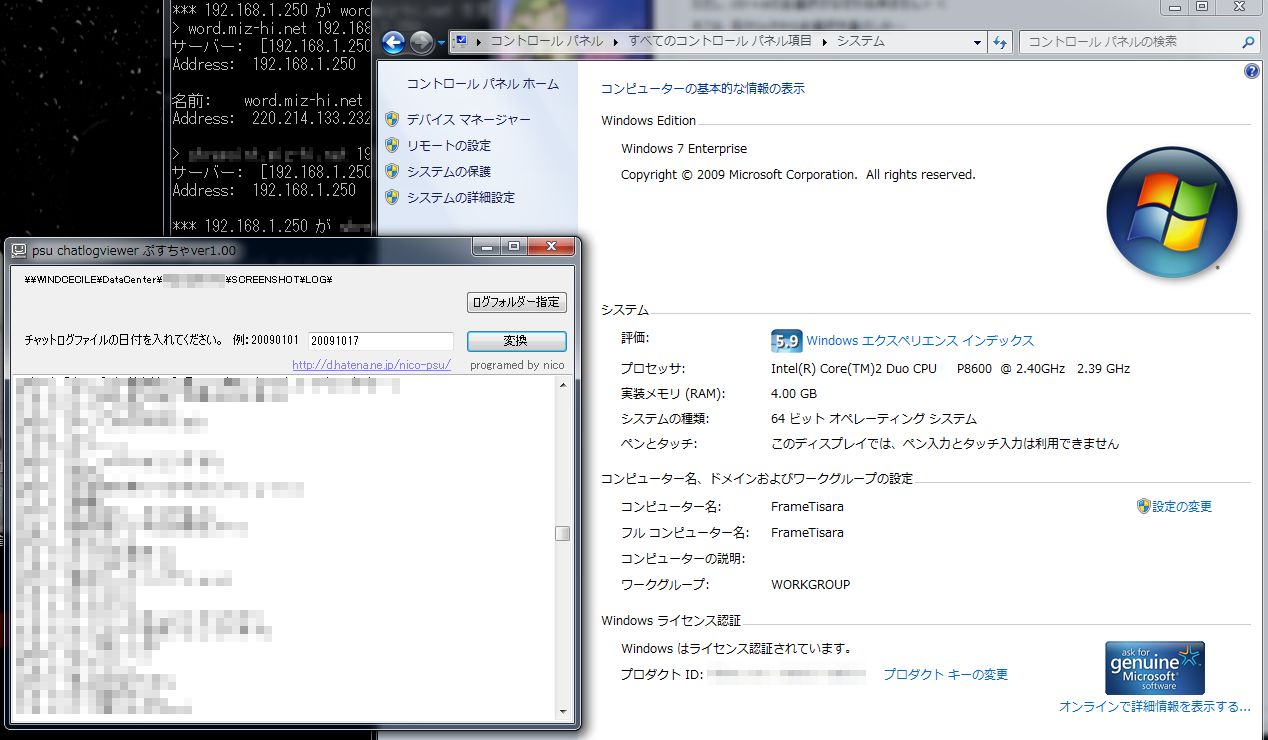Click the address bar computer icon
1268x740 pixels.
pos(461,41)
